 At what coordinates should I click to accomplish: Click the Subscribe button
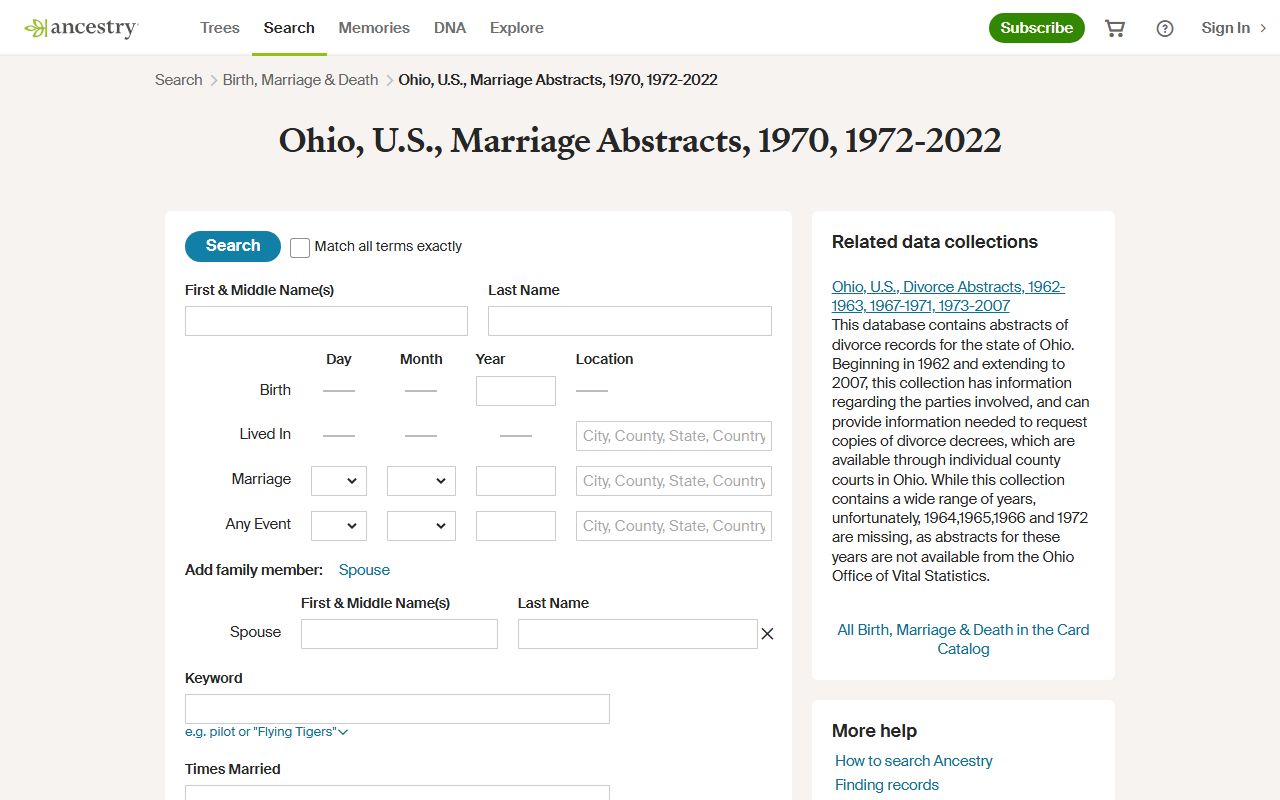1037,28
